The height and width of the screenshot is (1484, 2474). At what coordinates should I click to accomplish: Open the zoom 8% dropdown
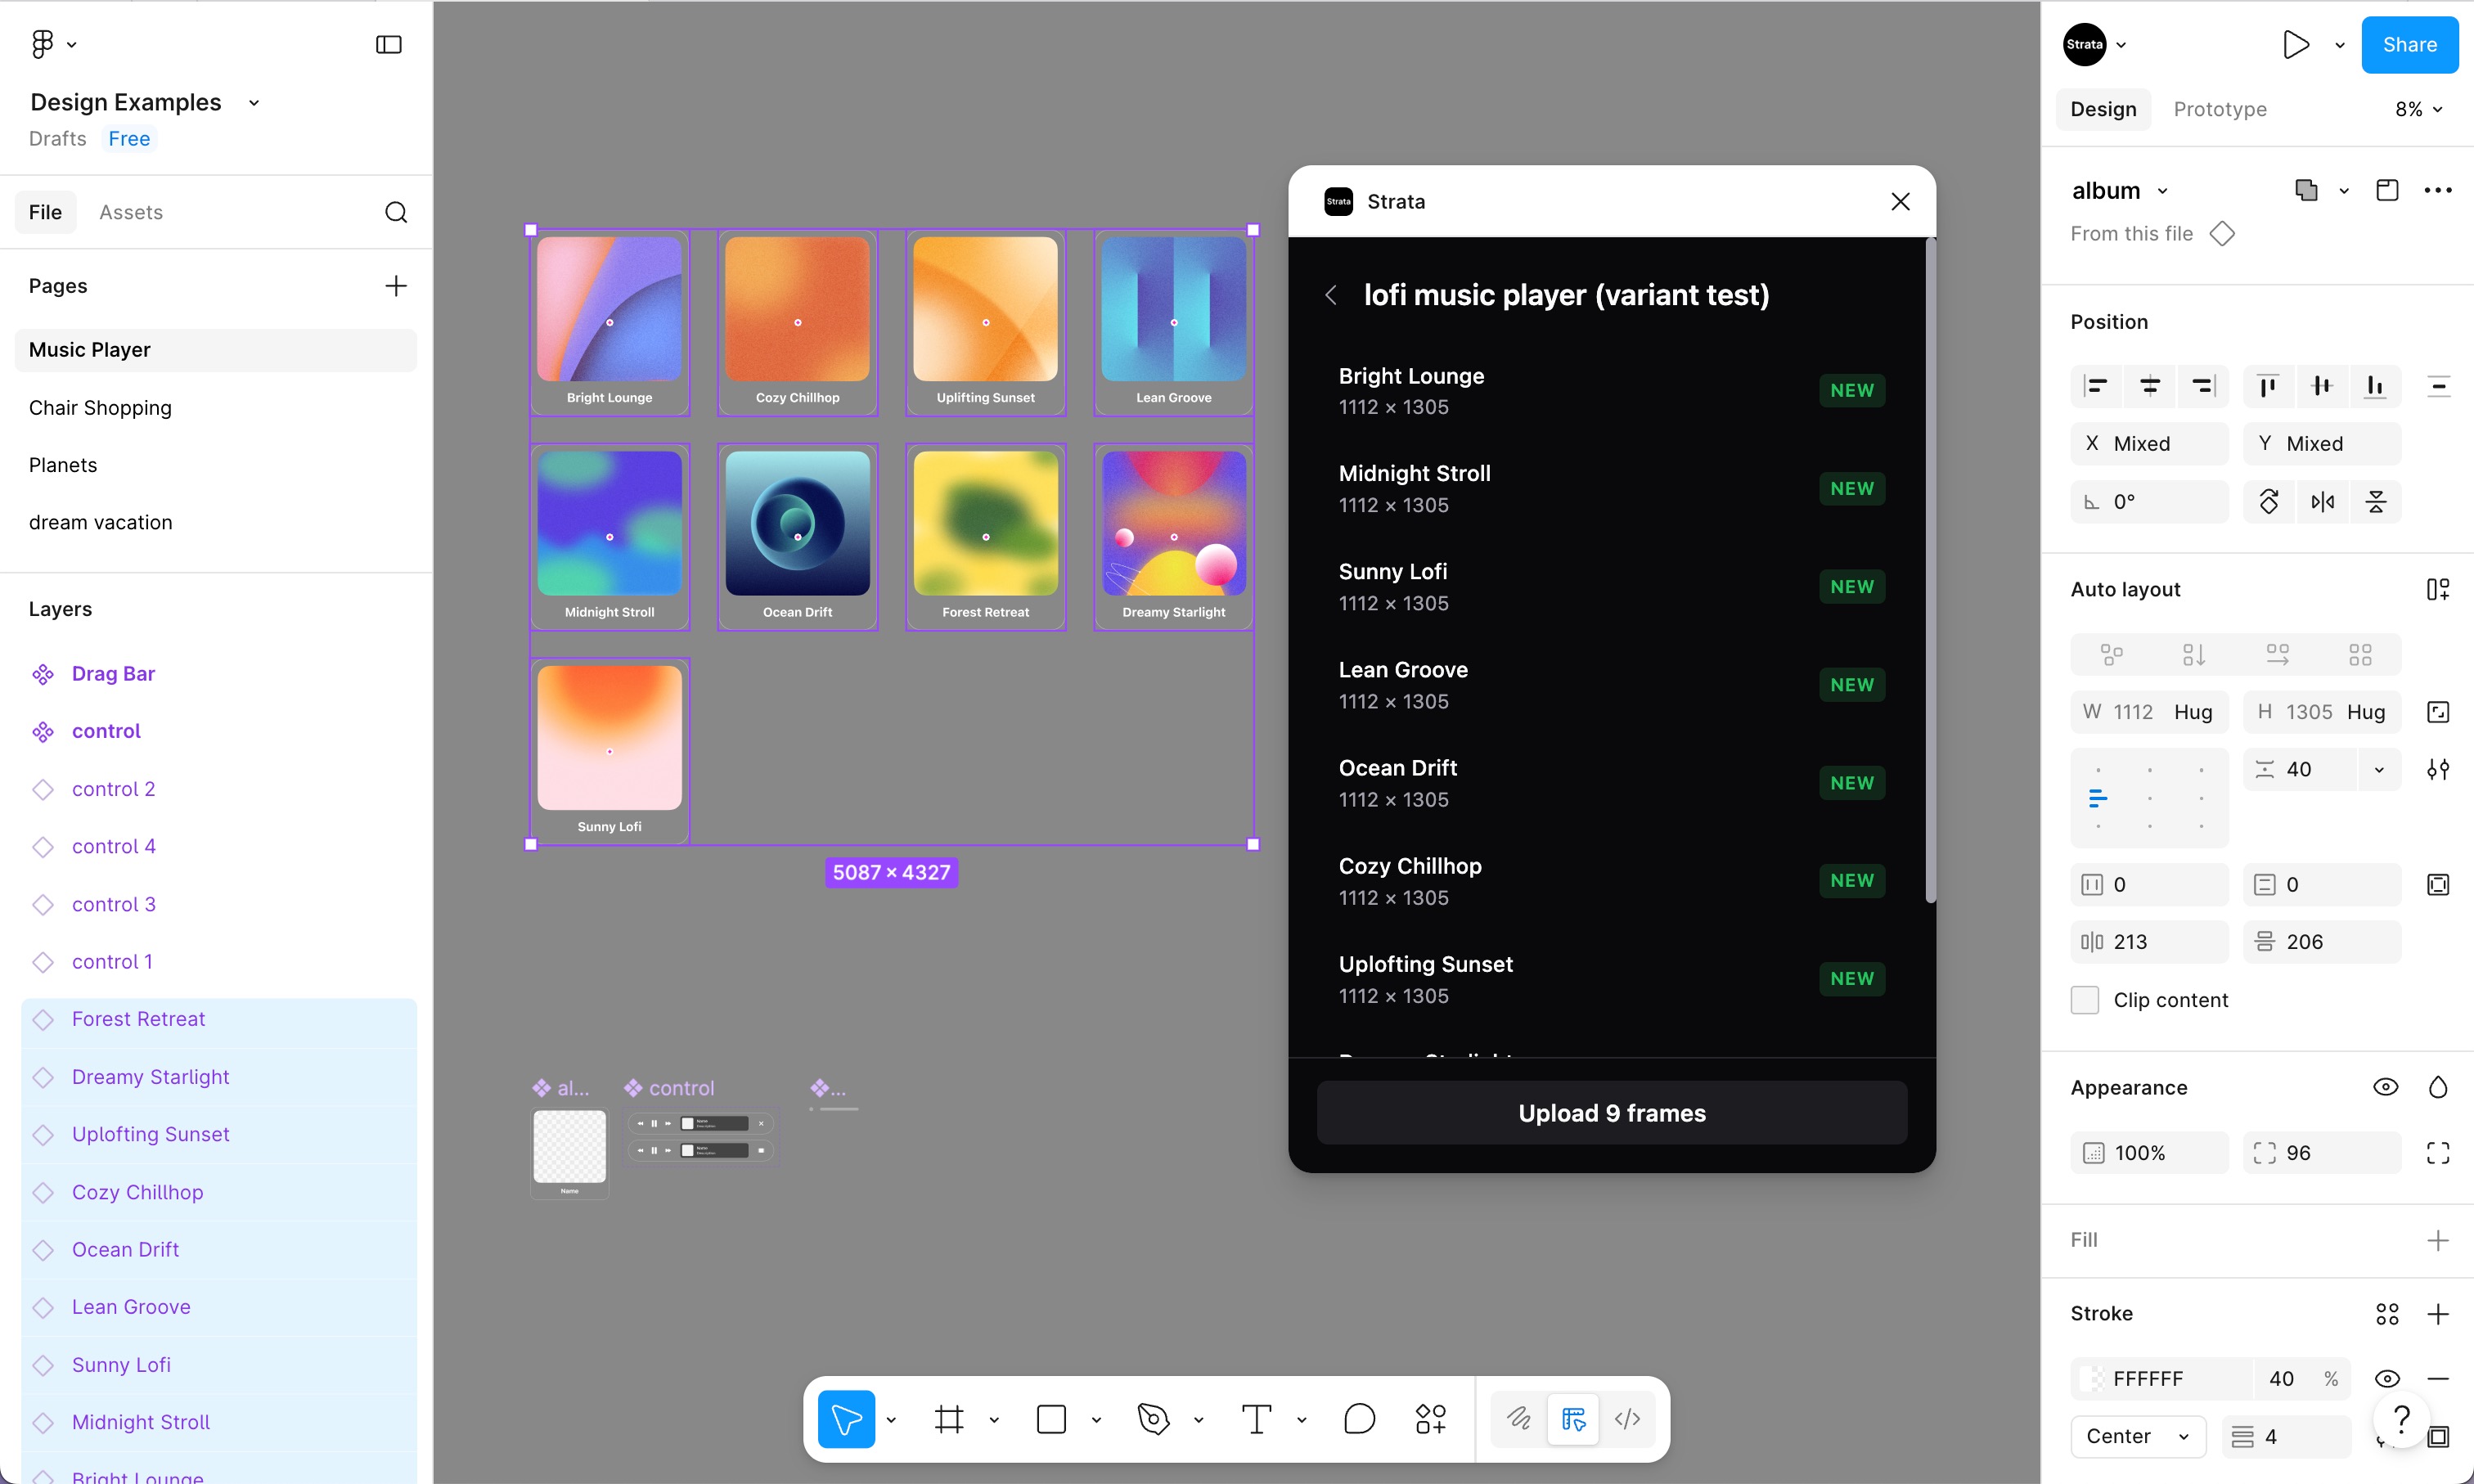(2420, 109)
